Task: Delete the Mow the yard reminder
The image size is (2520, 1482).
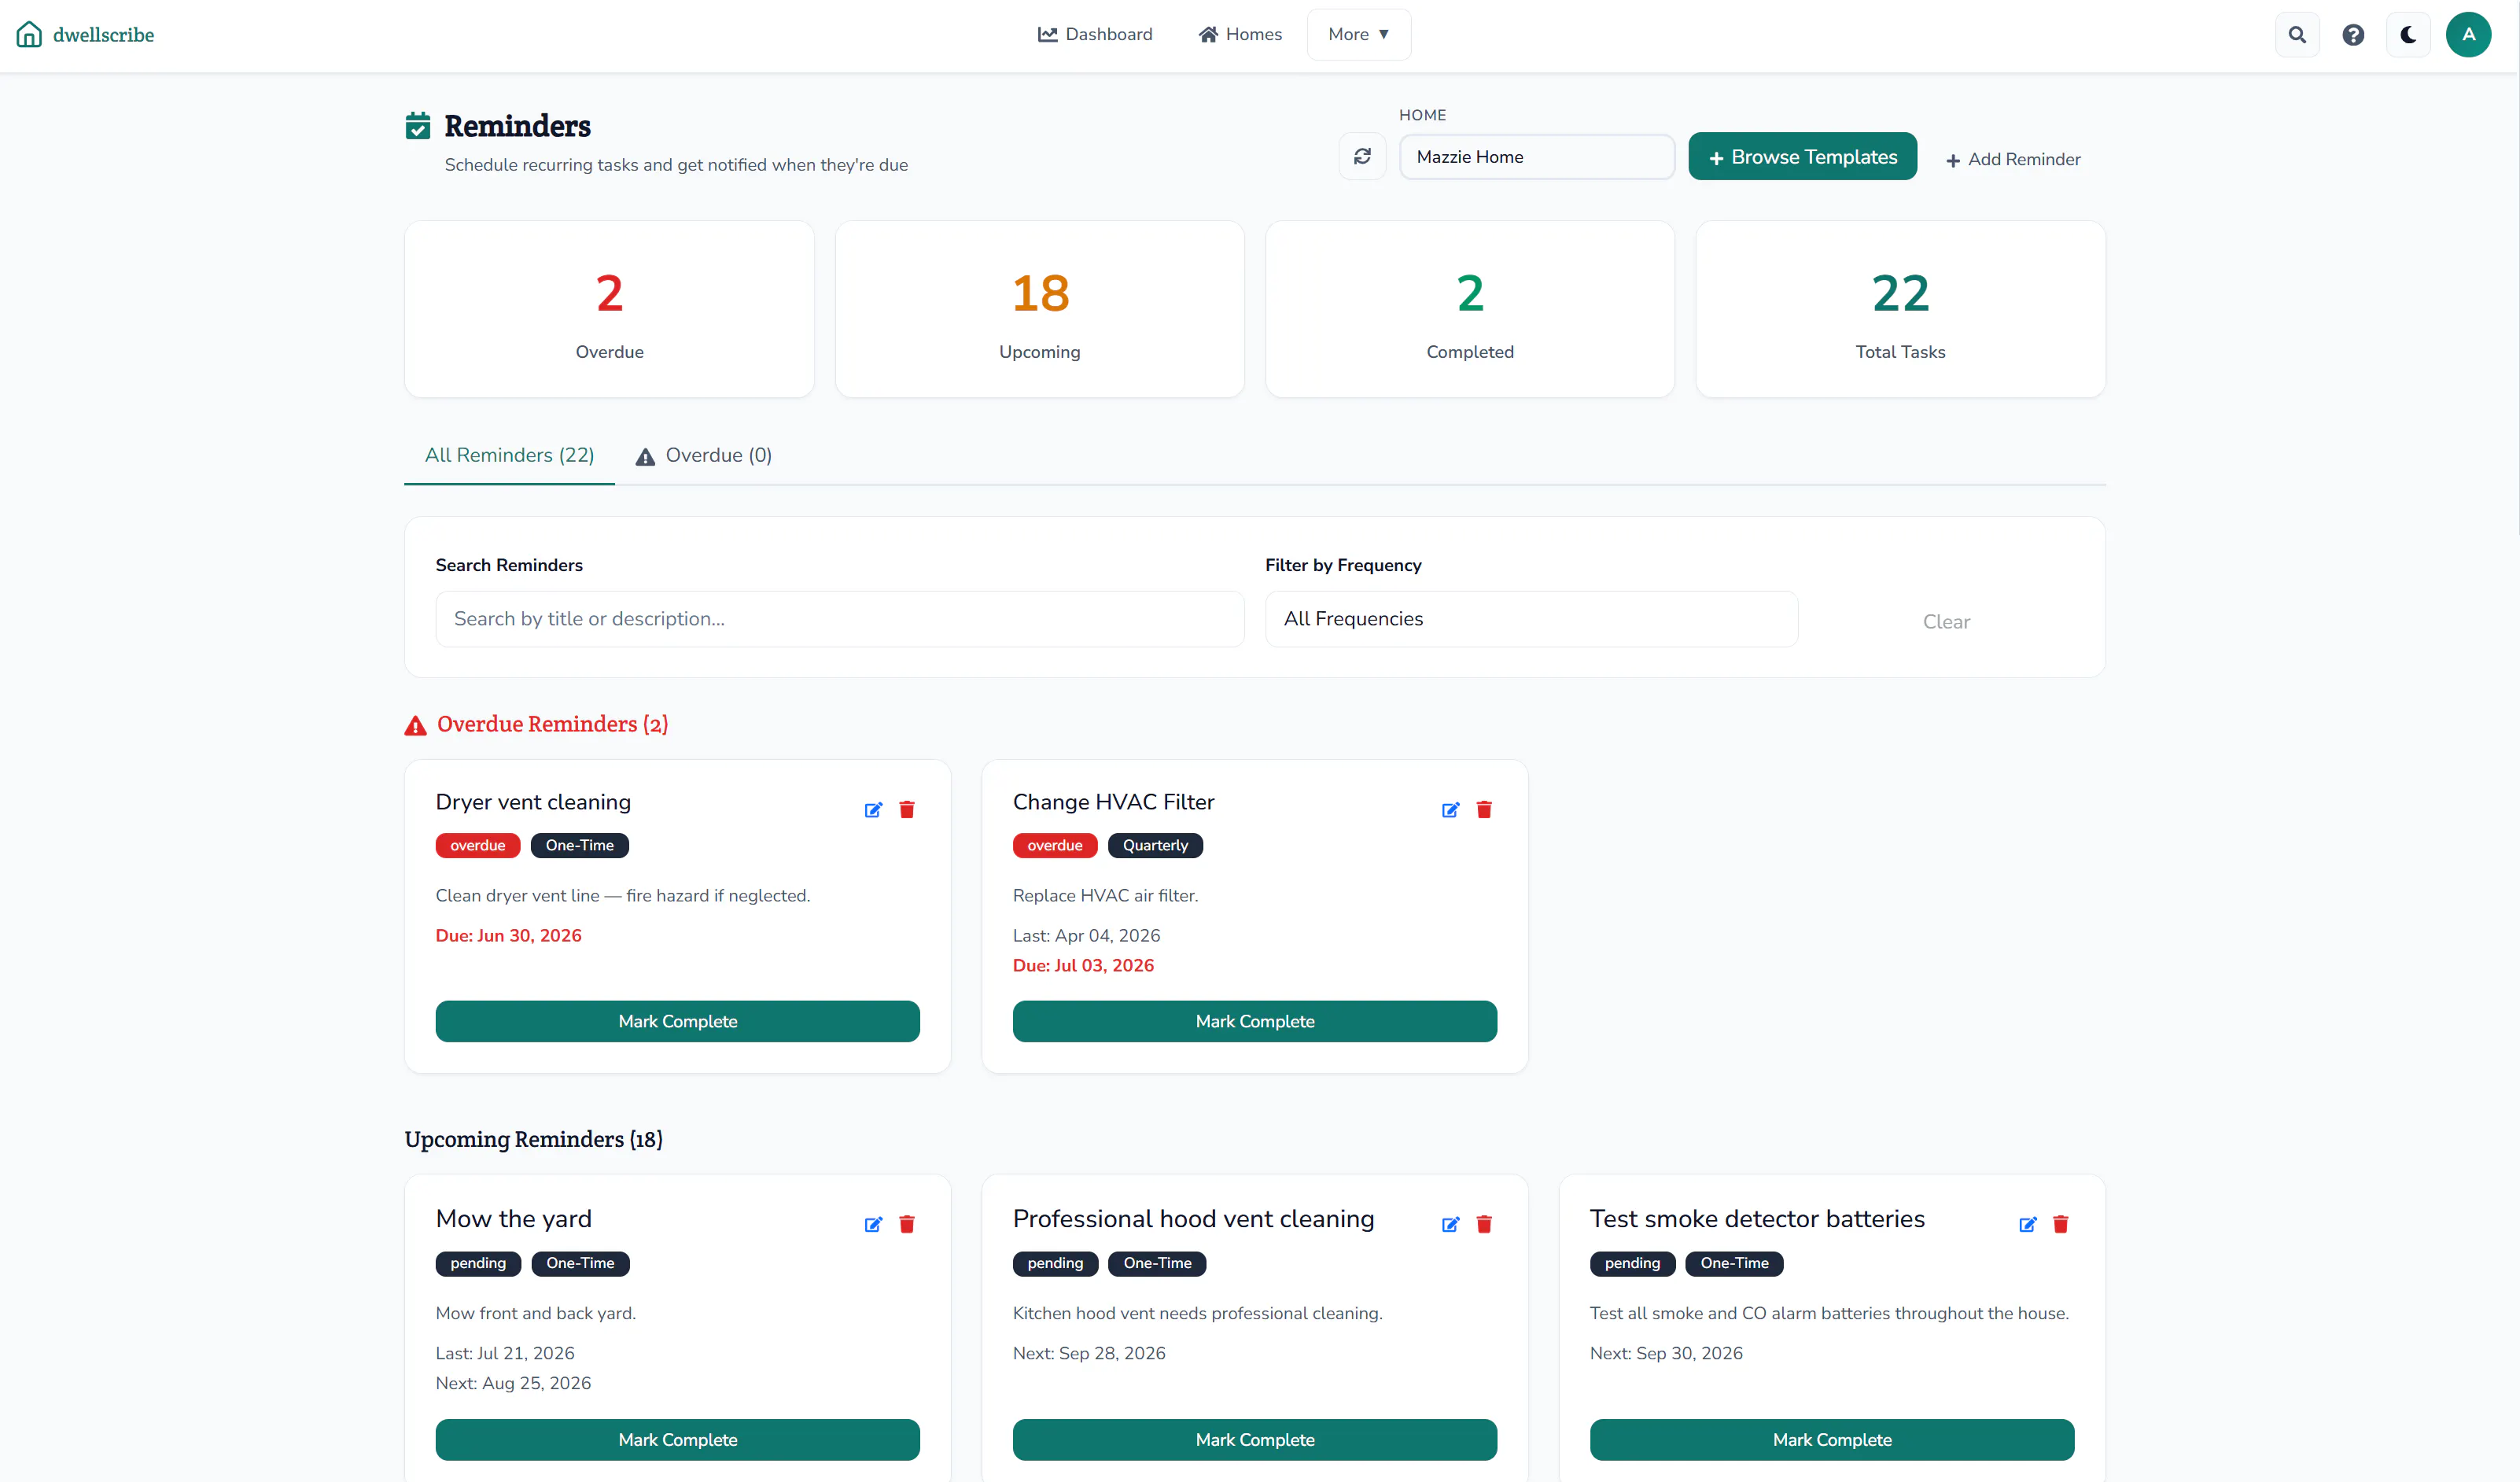Action: click(x=907, y=1225)
